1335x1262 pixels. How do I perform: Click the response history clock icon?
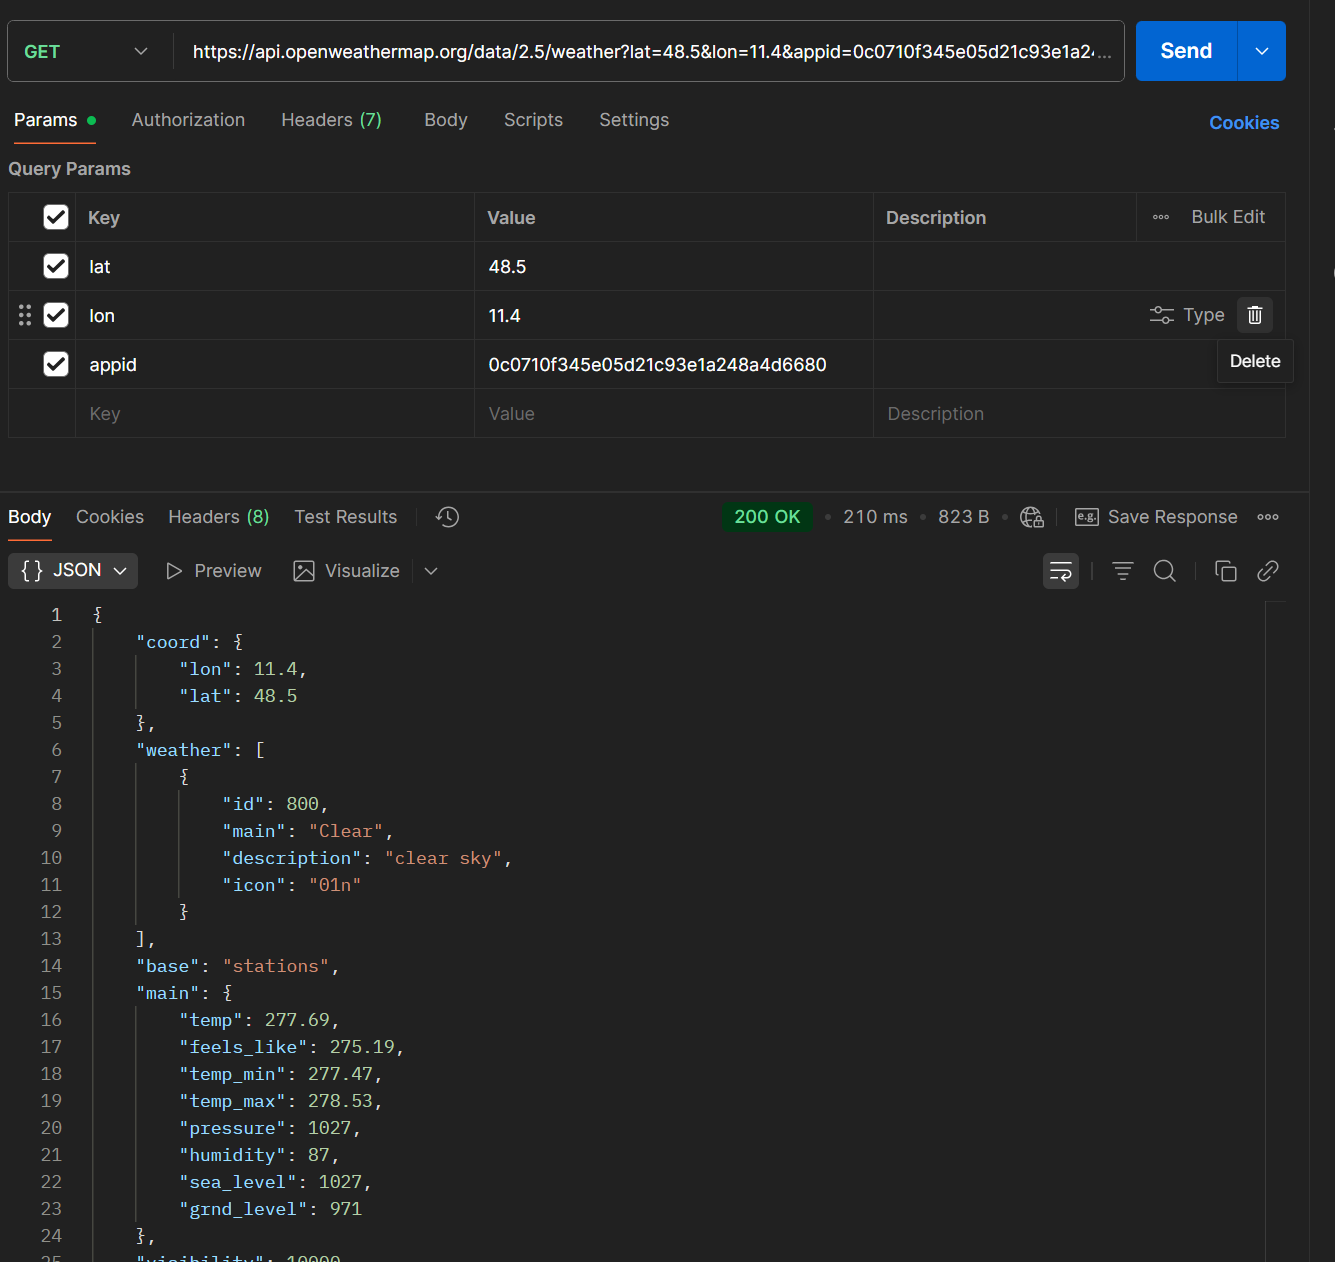447,517
